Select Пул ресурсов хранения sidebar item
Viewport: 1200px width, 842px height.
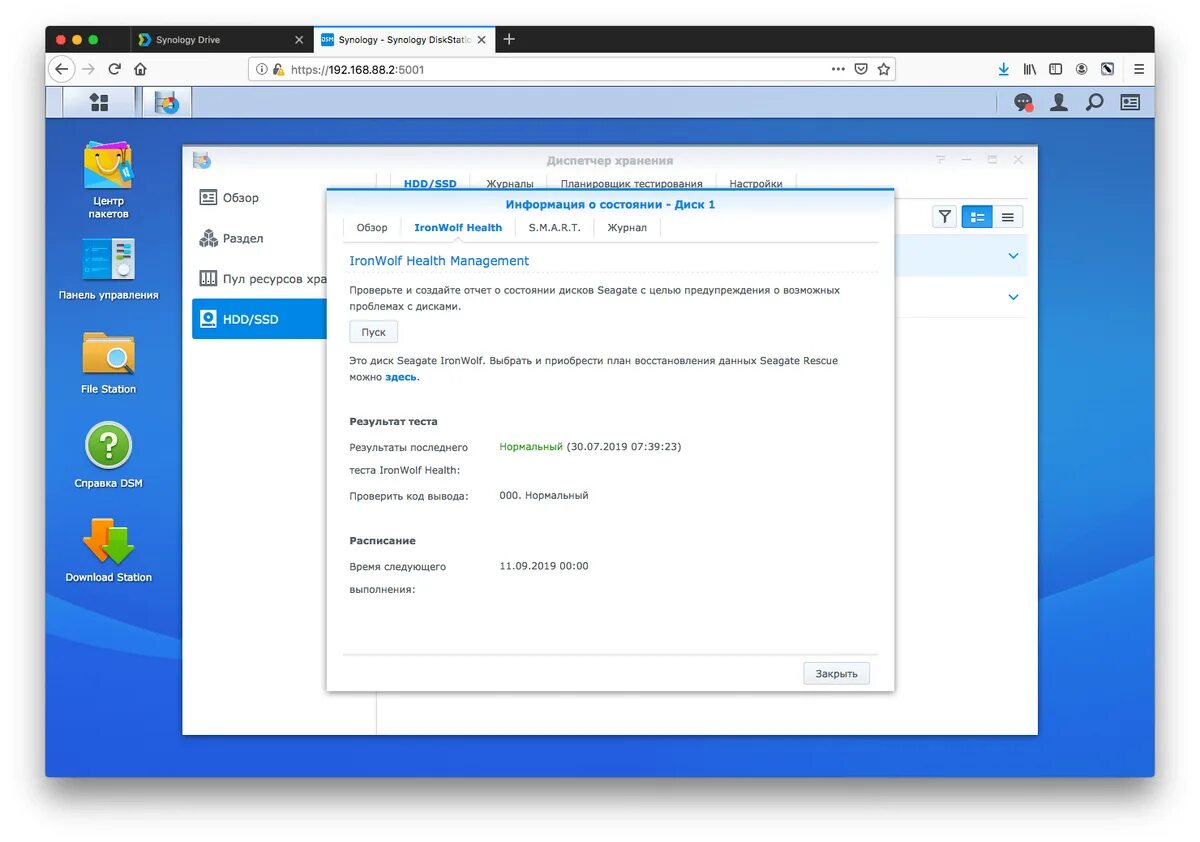click(x=259, y=279)
